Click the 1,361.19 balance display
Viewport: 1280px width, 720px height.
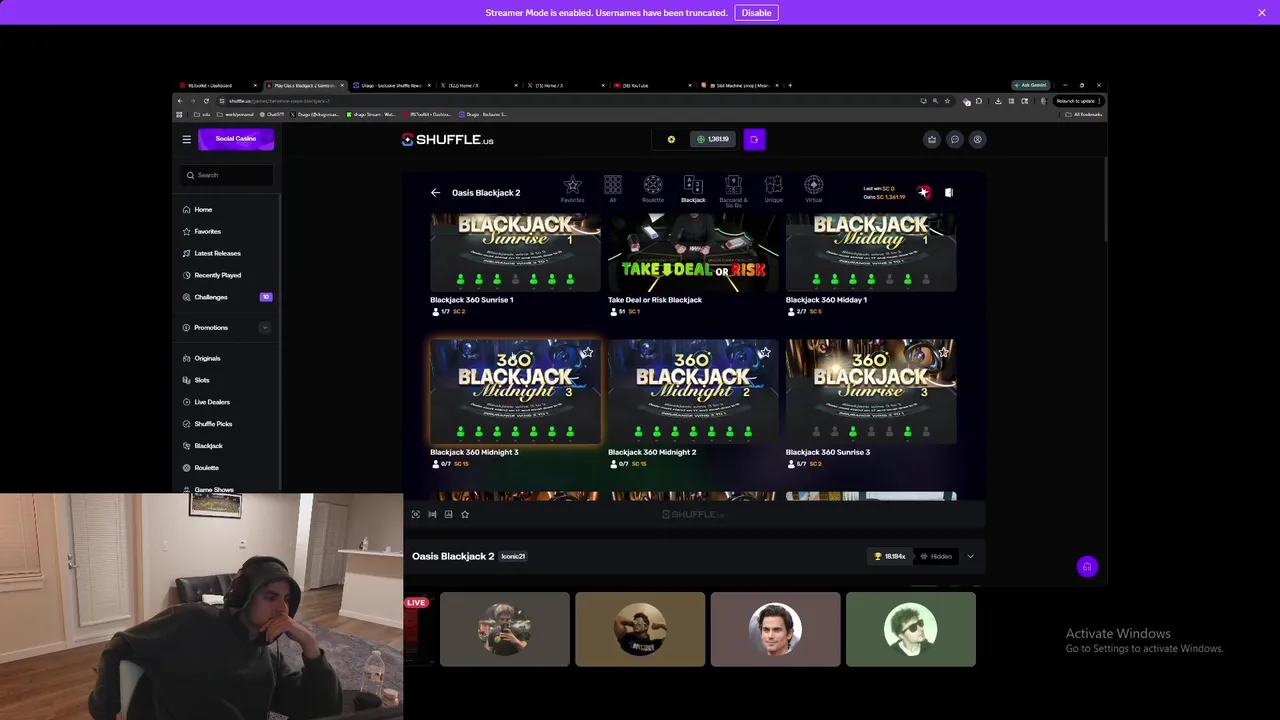pos(713,139)
